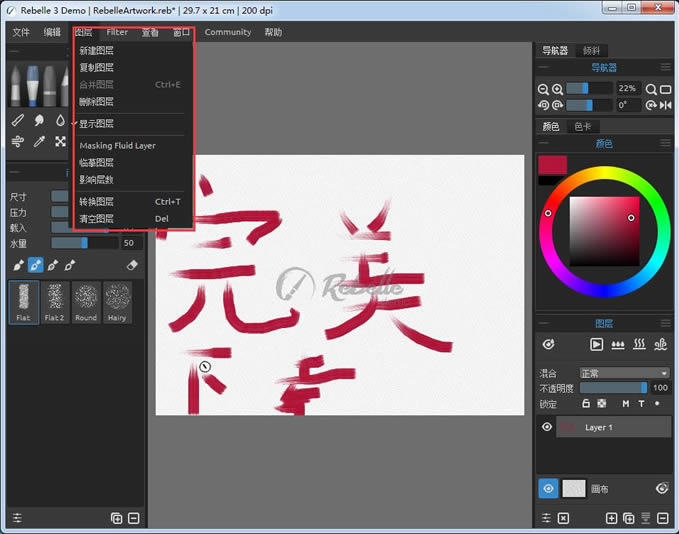Pick the blend tool below the brushes
The height and width of the screenshot is (534, 679).
17,120
